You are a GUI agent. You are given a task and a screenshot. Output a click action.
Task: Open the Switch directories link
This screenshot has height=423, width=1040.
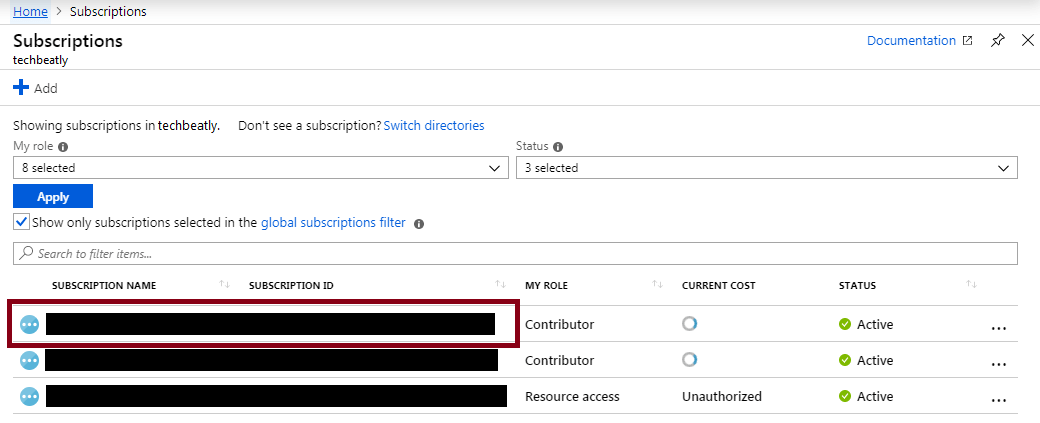click(434, 126)
